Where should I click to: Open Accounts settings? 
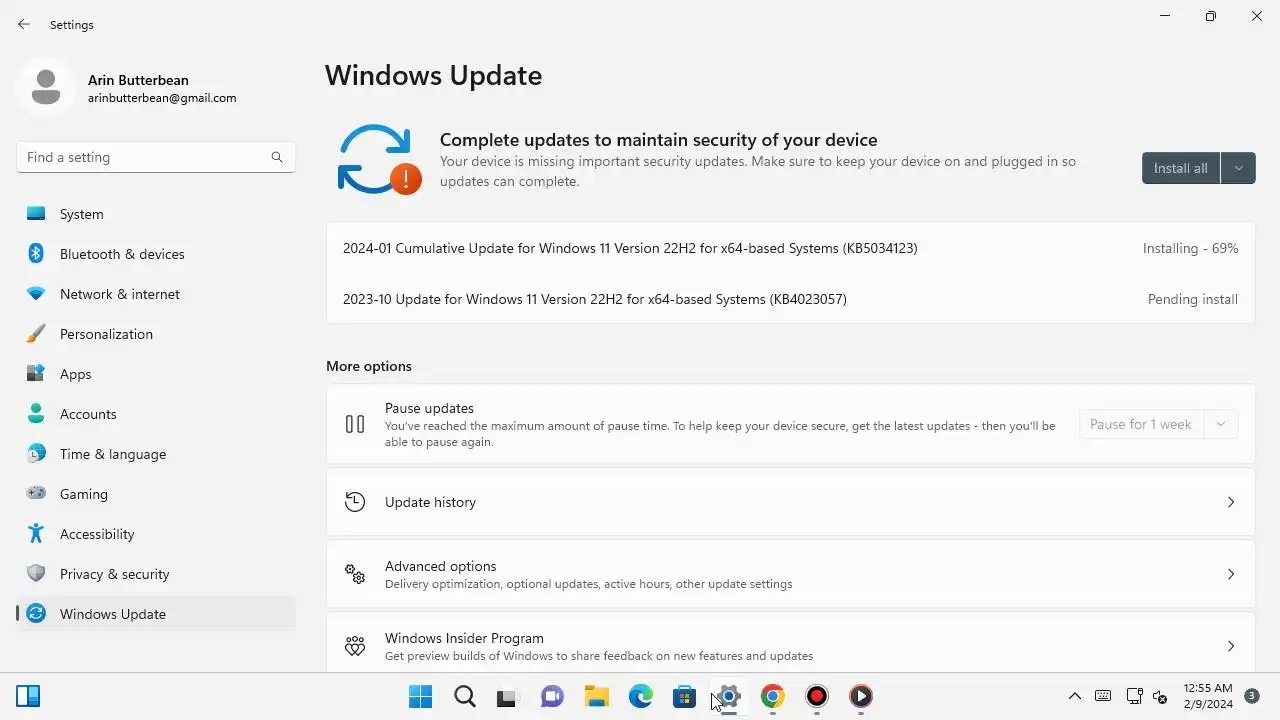[x=156, y=414]
